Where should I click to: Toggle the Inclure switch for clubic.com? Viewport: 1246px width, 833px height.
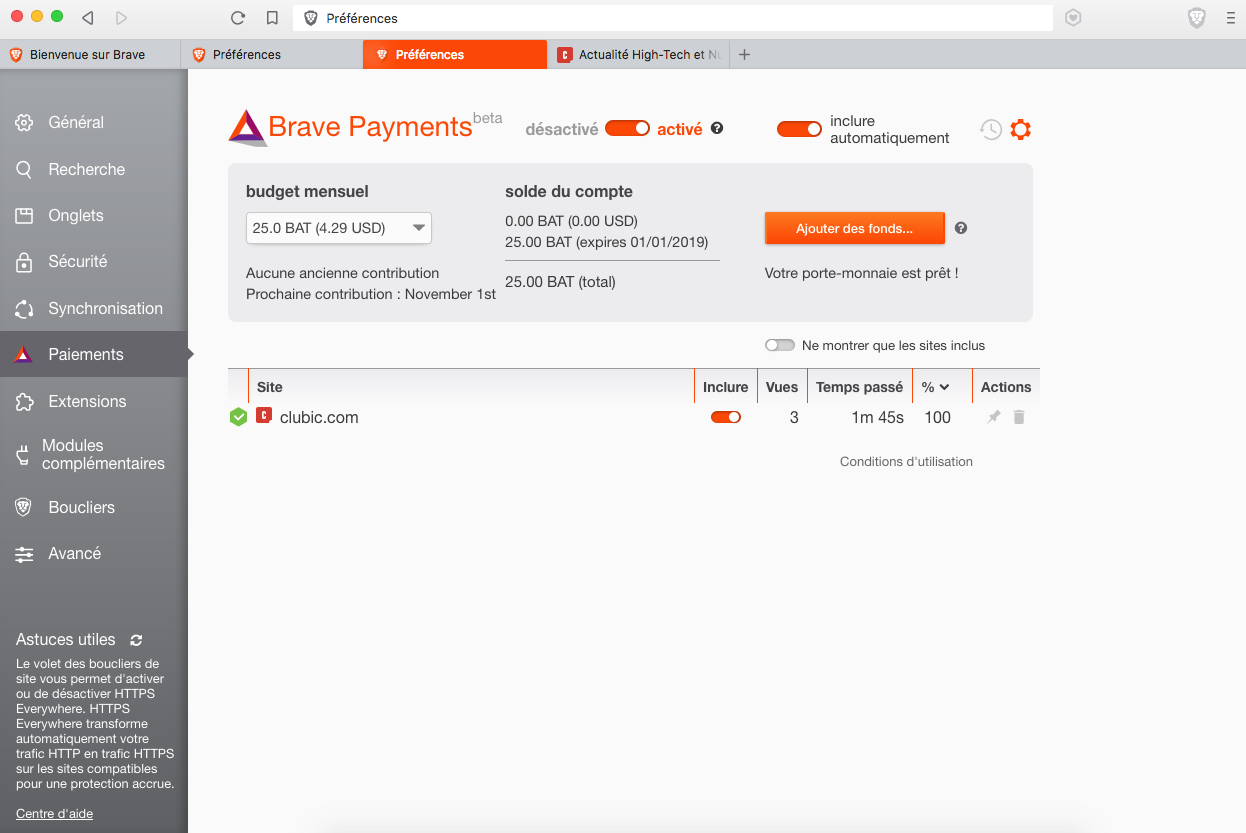coord(726,417)
